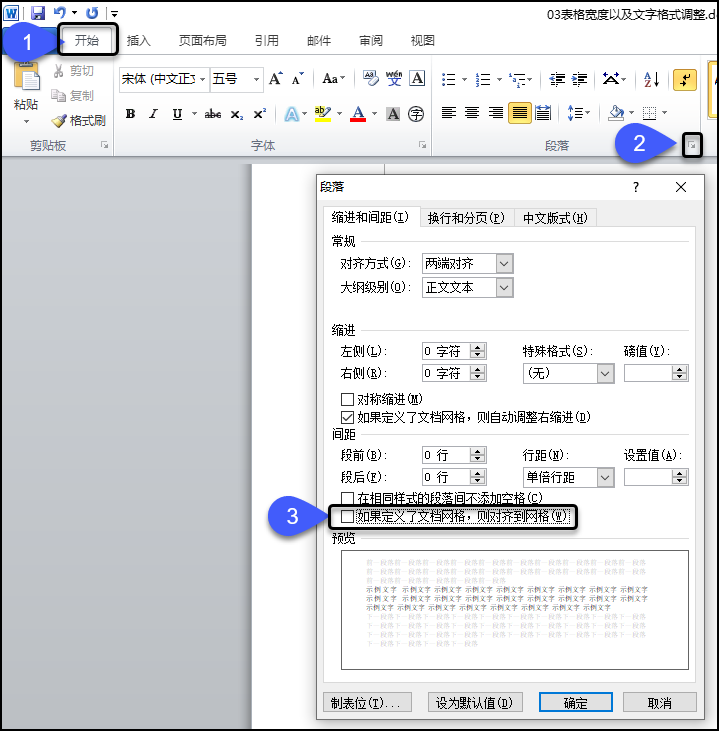This screenshot has height=731, width=719.
Task: Open the font size 五号 dropdown
Action: pos(256,79)
